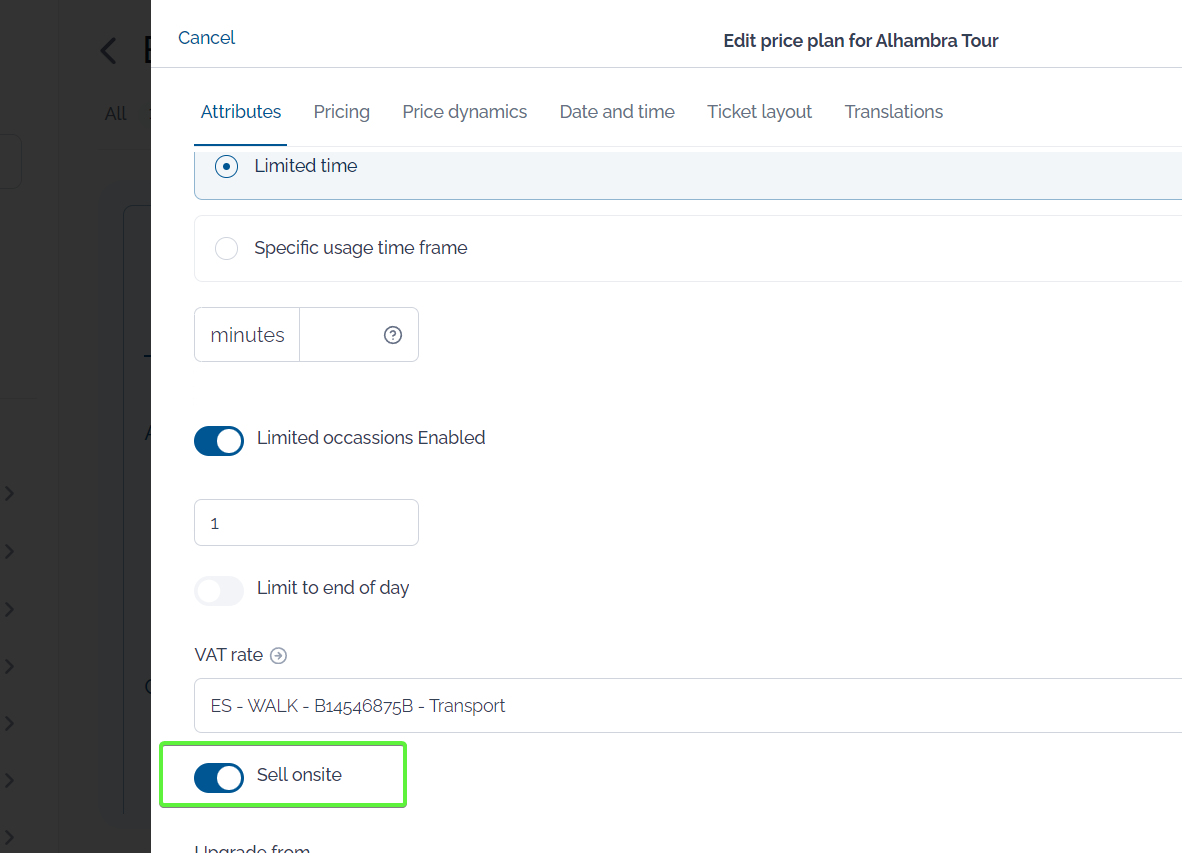Open the Translations tab
This screenshot has height=853, width=1182.
pos(893,112)
